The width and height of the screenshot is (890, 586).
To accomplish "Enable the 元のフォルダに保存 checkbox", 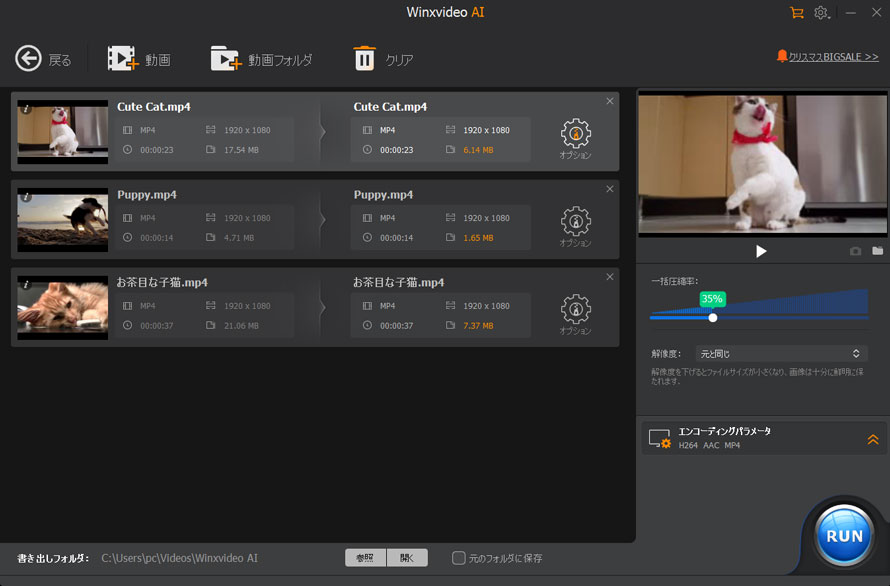I will point(459,558).
